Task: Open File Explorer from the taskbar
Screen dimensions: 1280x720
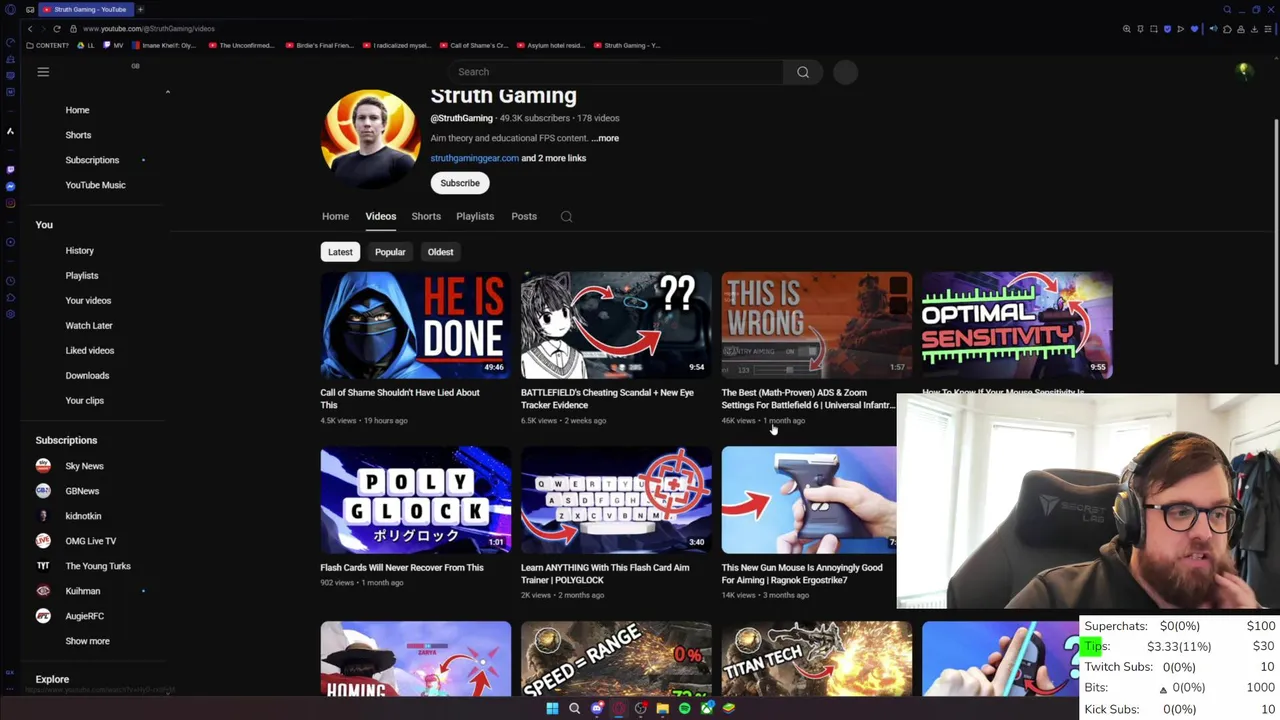Action: coord(662,708)
